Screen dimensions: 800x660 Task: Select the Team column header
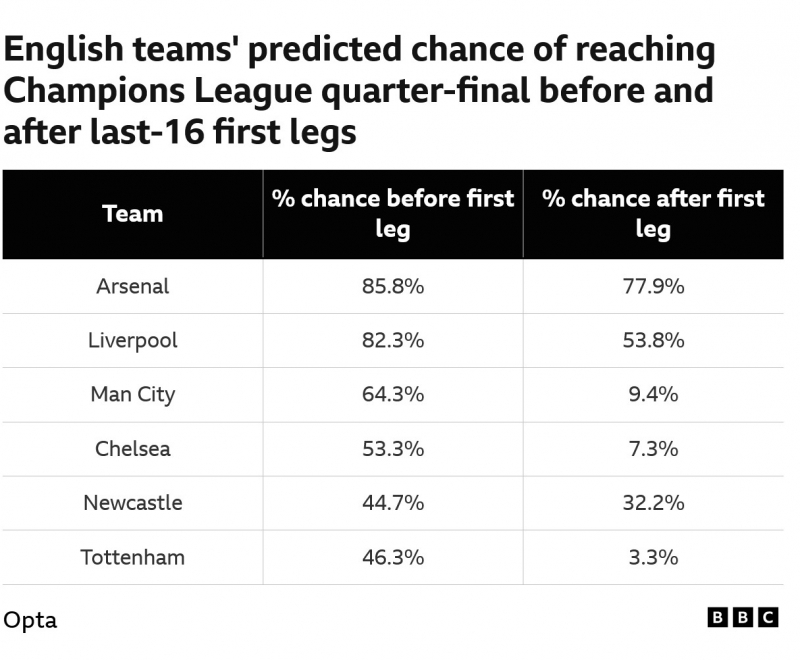pyautogui.click(x=132, y=213)
